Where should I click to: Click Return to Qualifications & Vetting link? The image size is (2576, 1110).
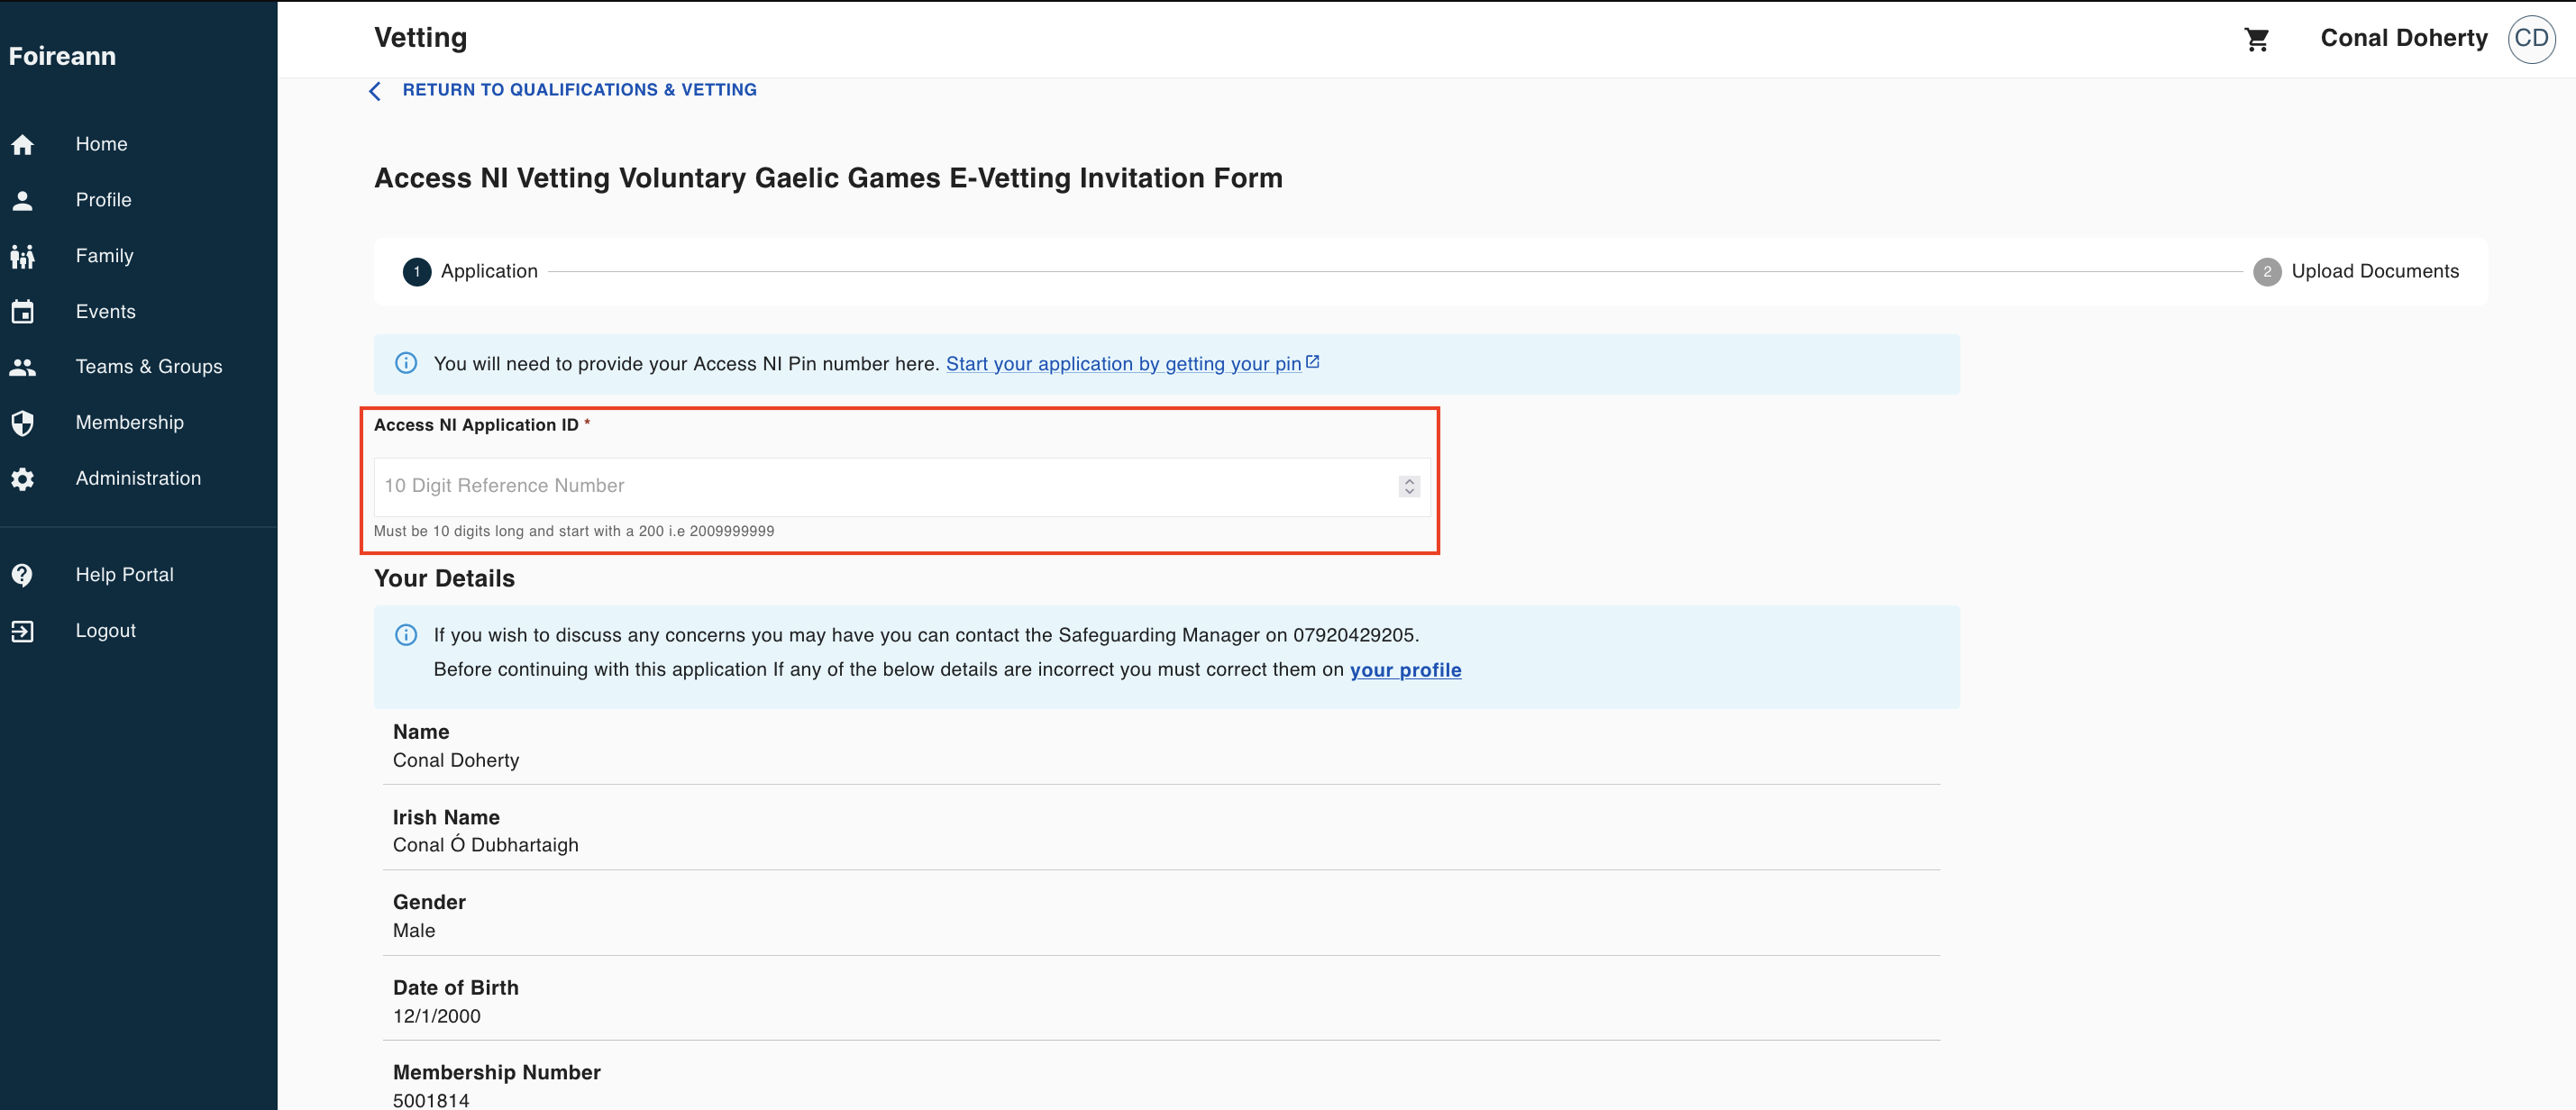click(579, 90)
